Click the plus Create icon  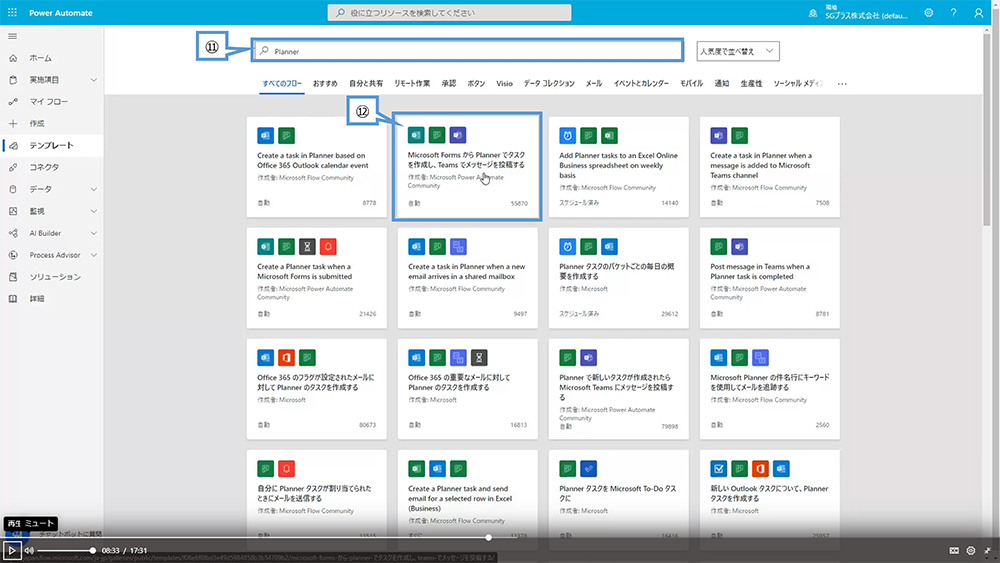pyautogui.click(x=13, y=124)
